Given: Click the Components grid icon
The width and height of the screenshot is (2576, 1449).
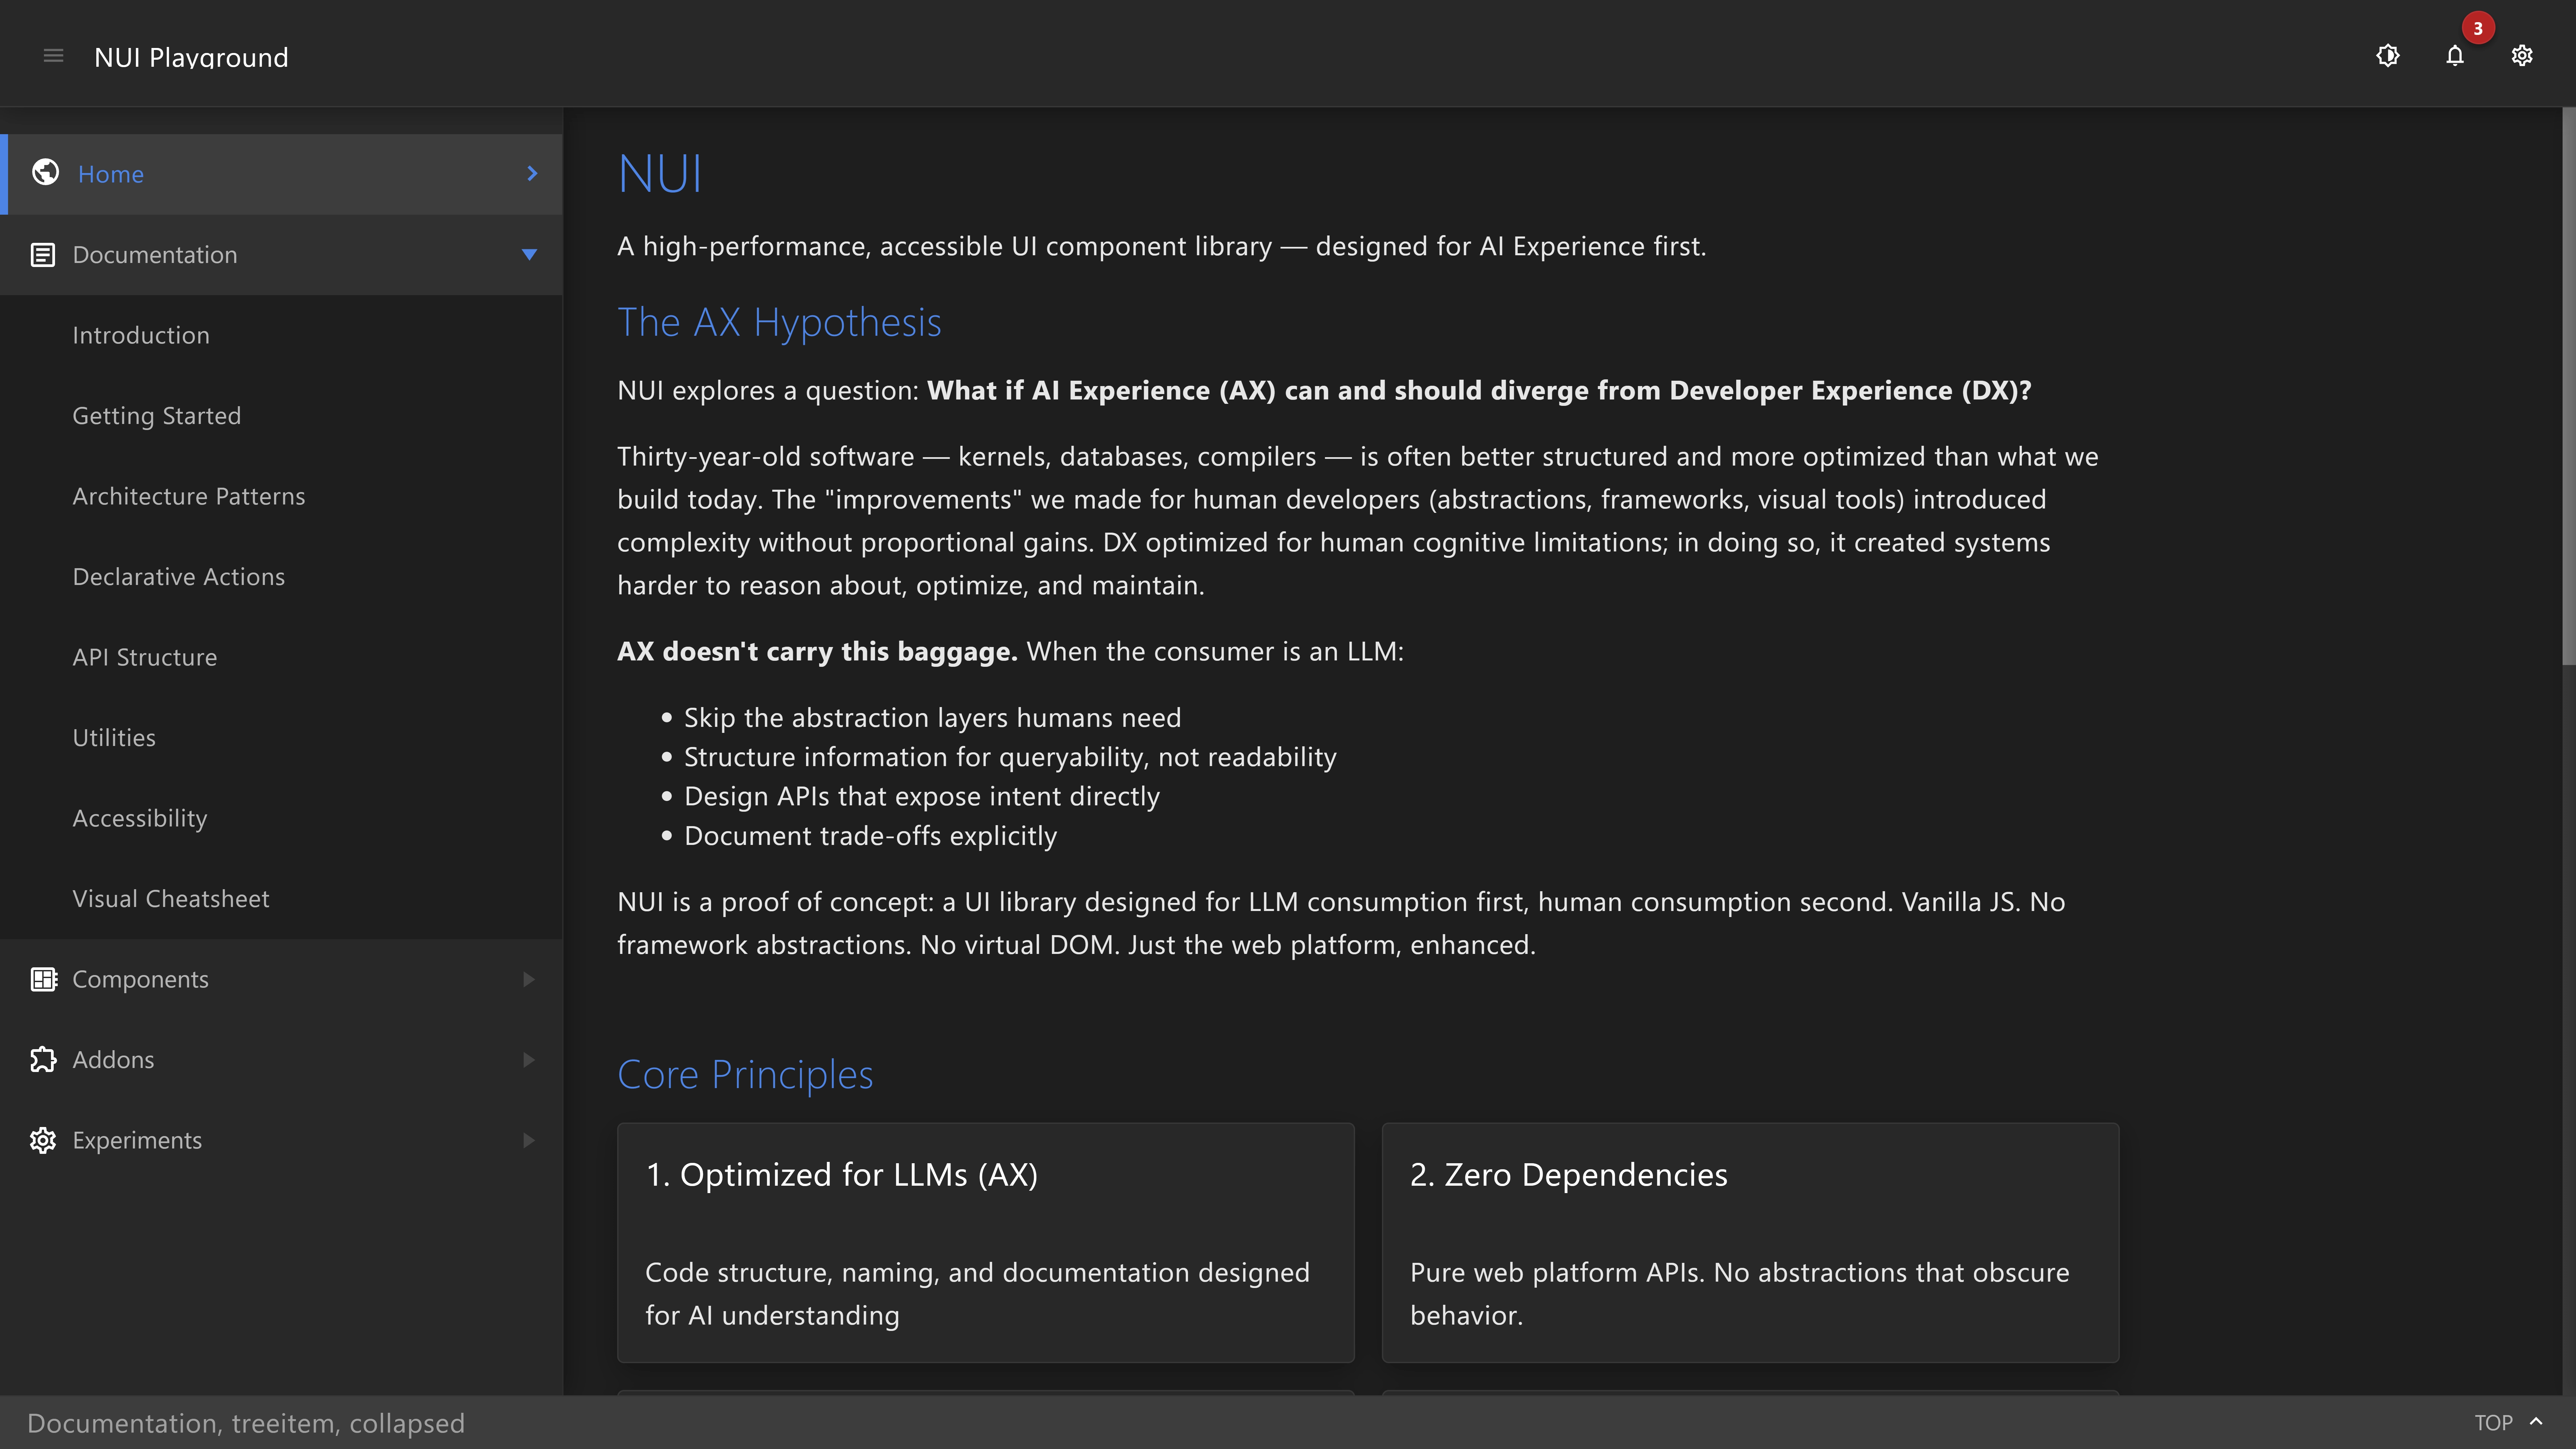Looking at the screenshot, I should click(x=43, y=979).
